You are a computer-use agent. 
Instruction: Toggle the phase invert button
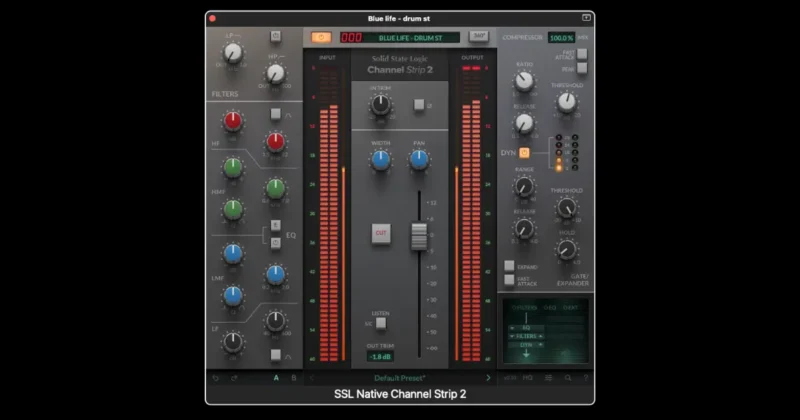(x=419, y=105)
